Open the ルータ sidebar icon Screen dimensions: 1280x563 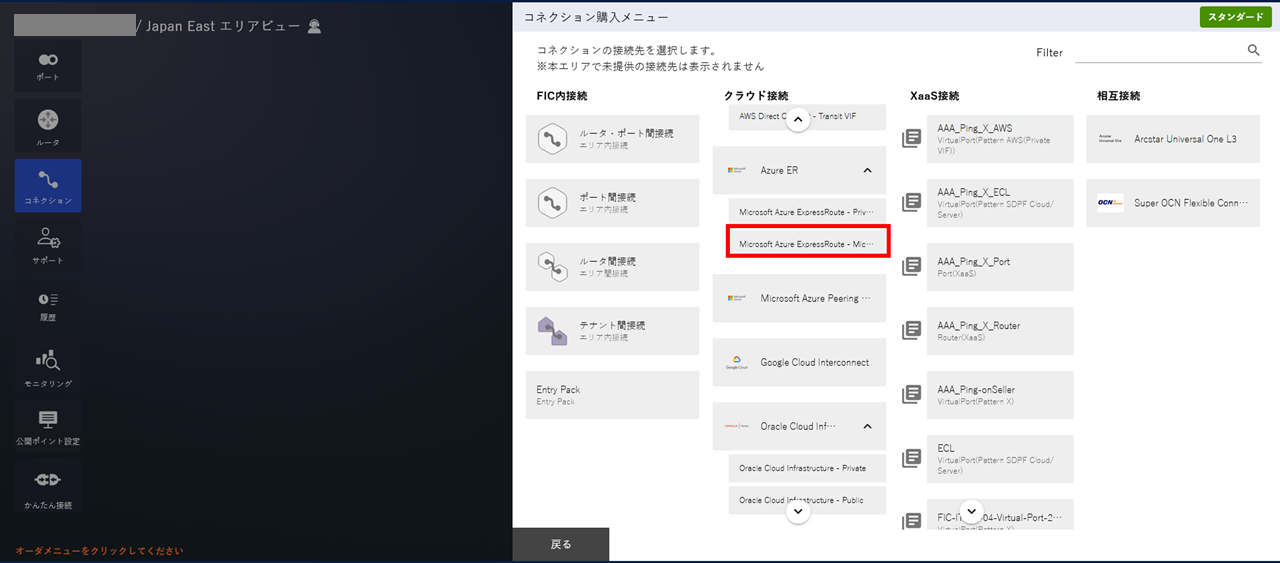(x=48, y=127)
